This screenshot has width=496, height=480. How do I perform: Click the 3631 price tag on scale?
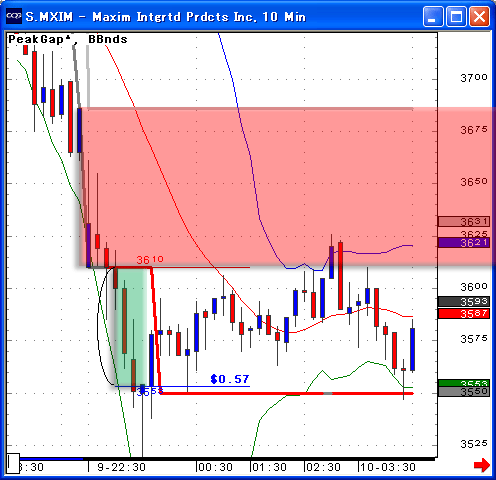464,221
